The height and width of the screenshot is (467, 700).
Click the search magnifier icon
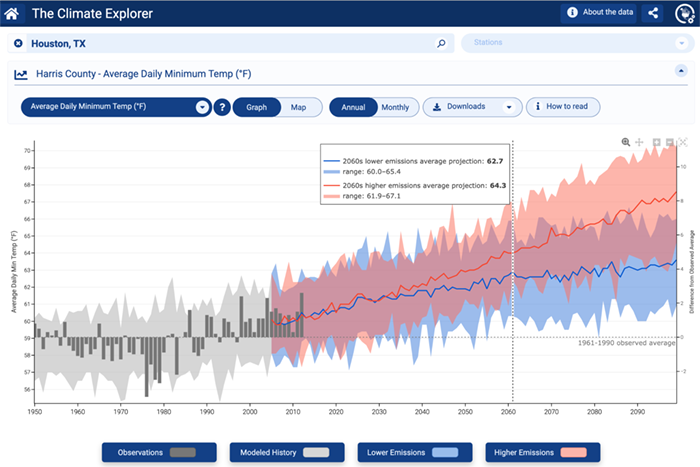441,44
